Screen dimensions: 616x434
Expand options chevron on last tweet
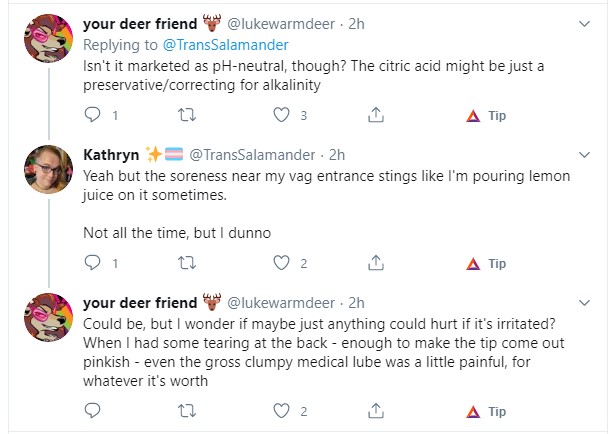(585, 303)
